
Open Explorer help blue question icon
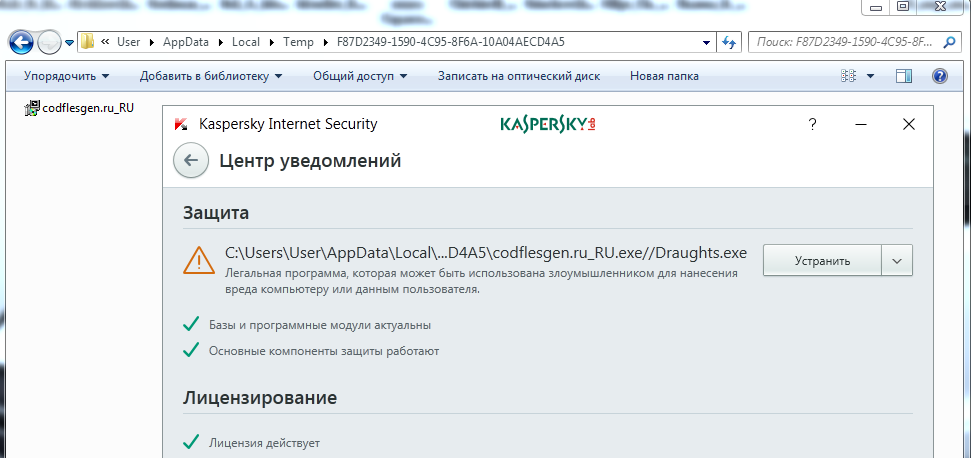939,76
